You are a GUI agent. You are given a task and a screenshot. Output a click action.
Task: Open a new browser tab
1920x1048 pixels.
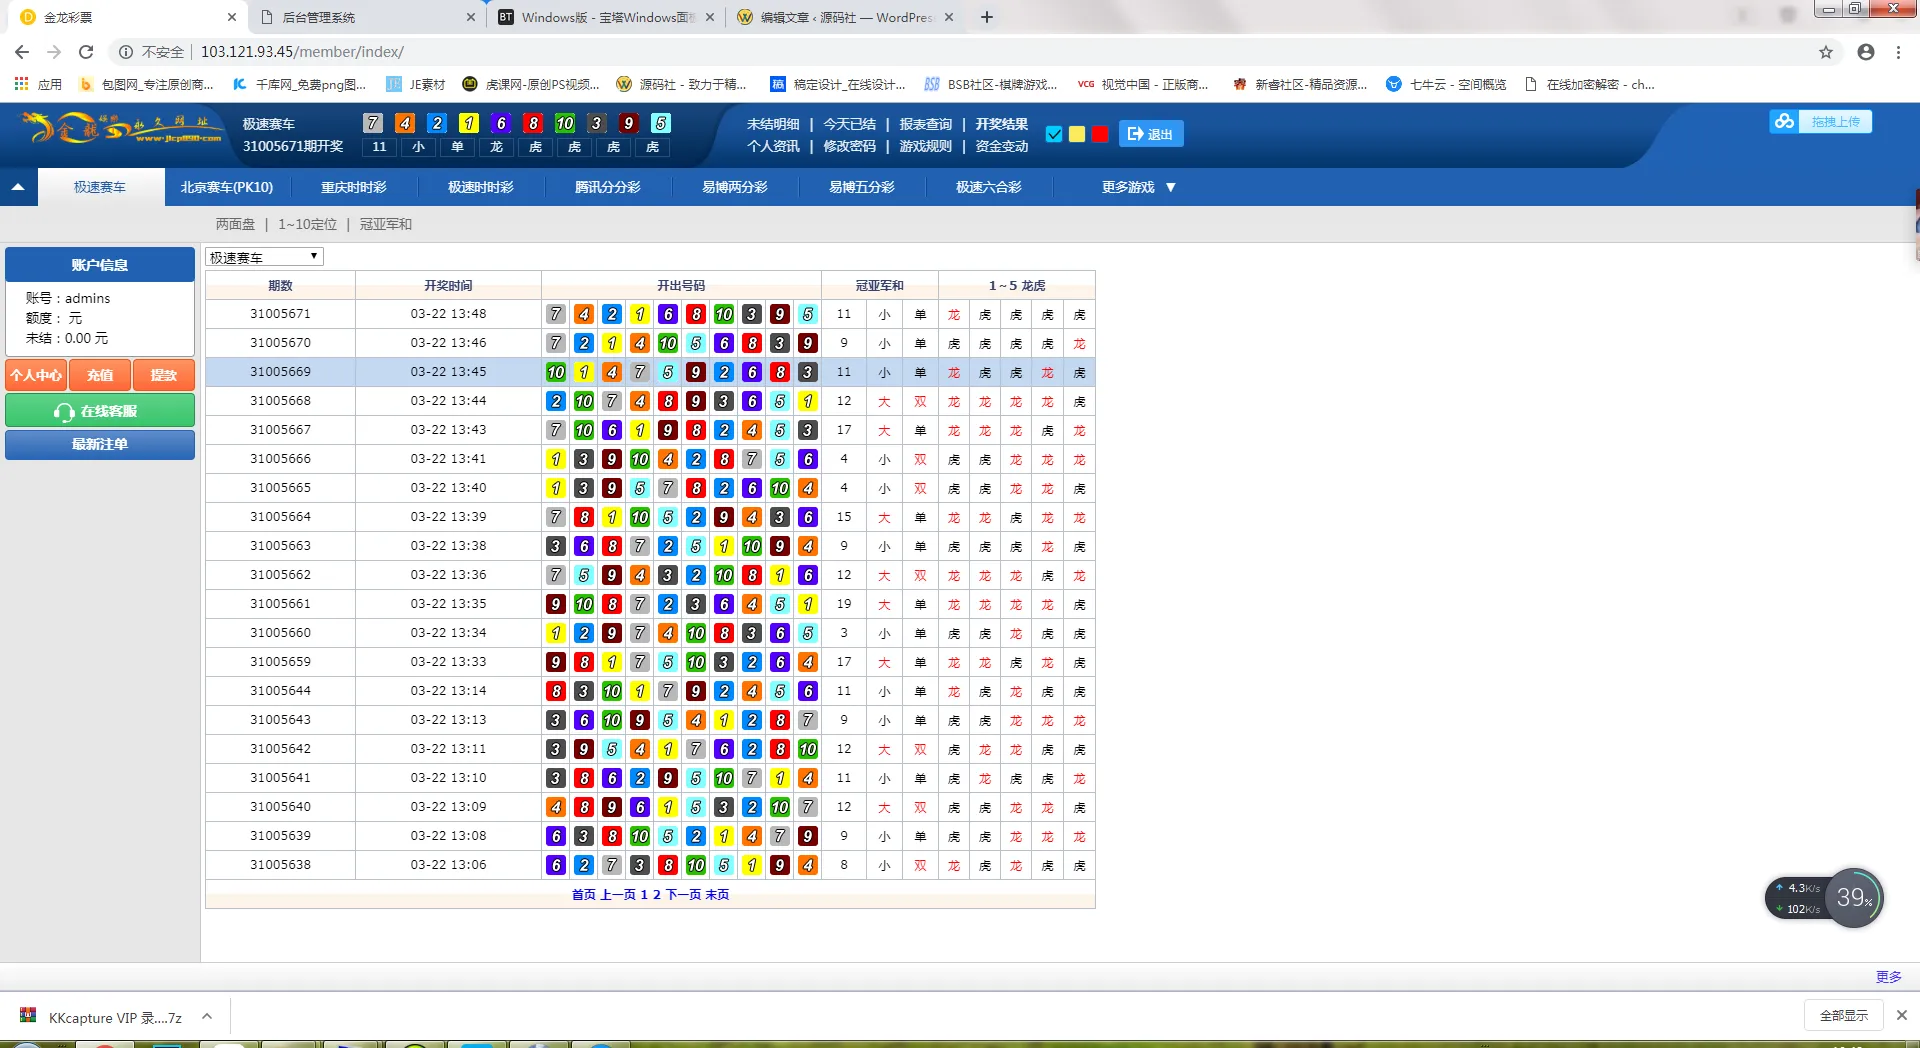click(987, 17)
